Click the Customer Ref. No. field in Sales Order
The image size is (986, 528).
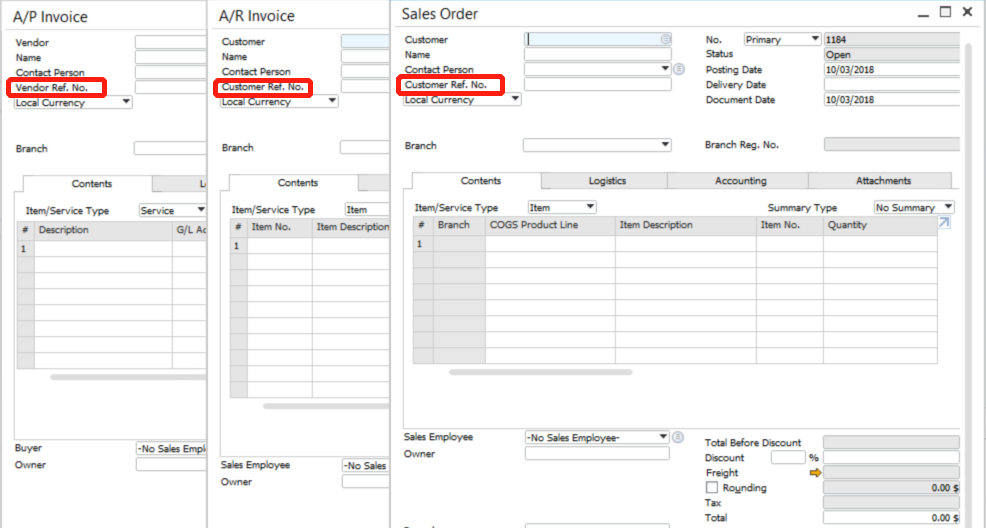598,85
